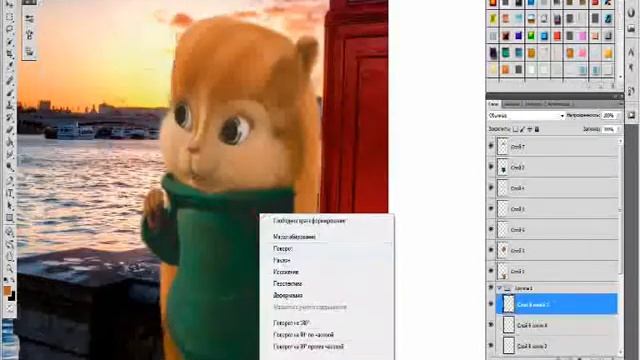Switch to the Слои tab

point(494,104)
